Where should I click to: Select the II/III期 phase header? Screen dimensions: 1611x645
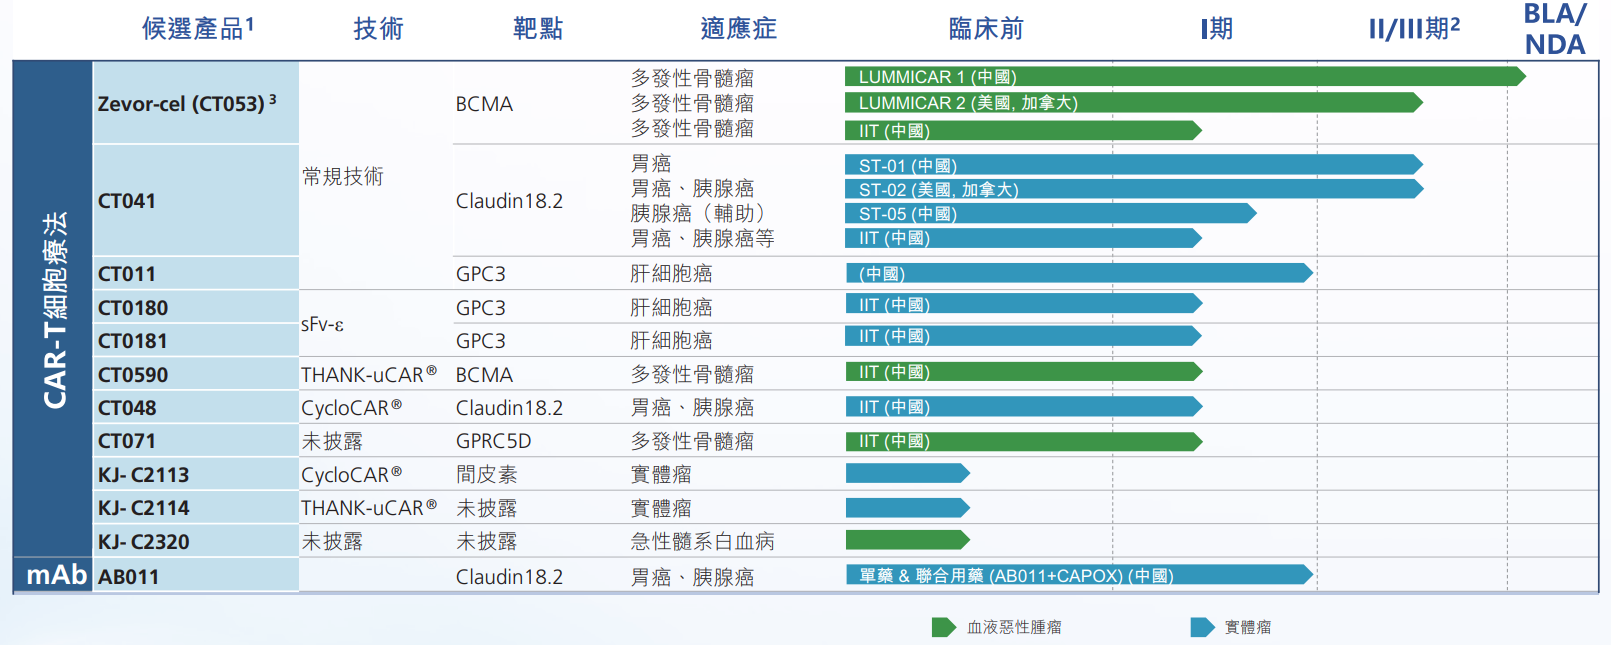[x=1413, y=29]
